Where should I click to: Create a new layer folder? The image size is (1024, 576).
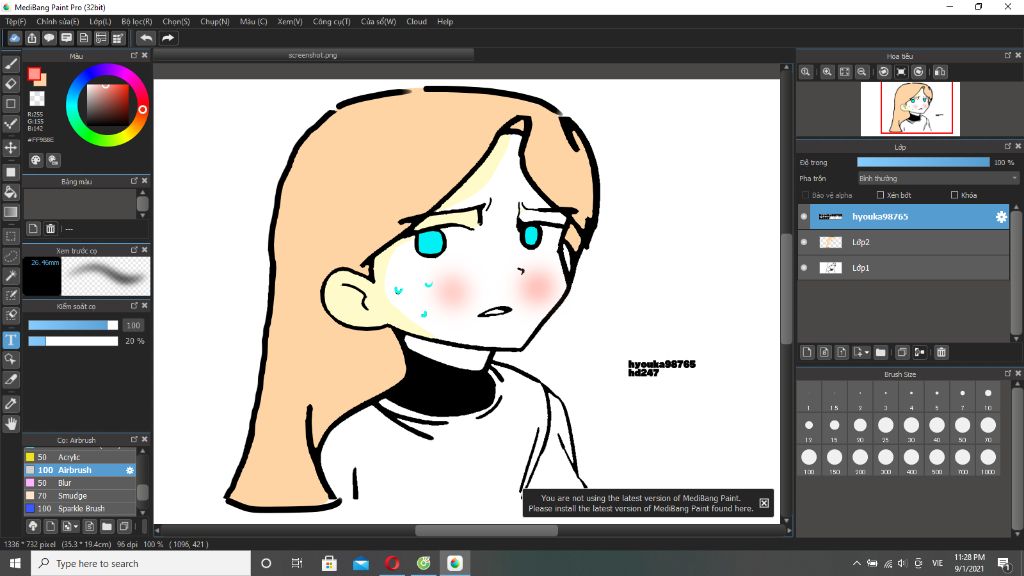coord(880,352)
